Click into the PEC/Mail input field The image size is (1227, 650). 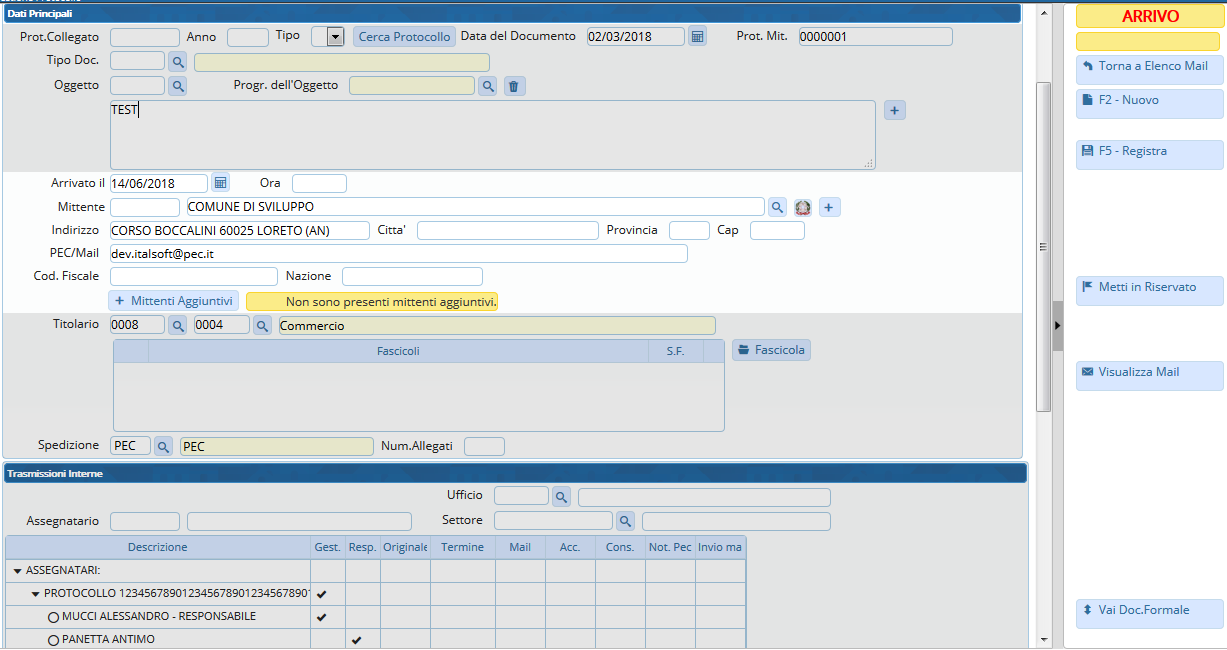tap(398, 254)
